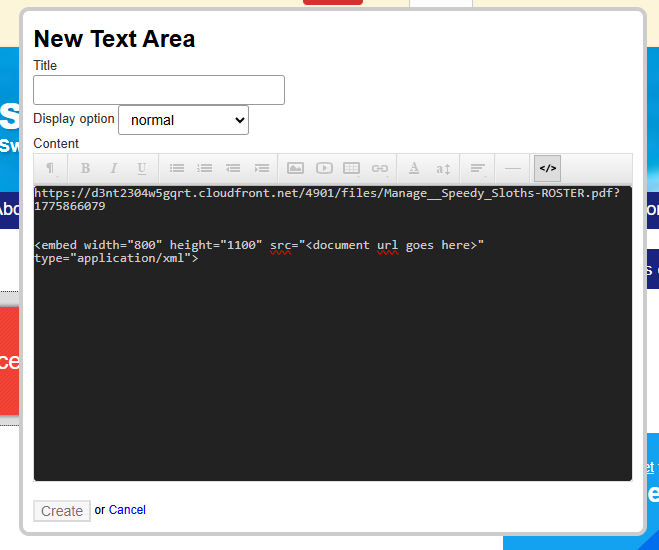
Task: Open the paragraph format menu
Action: (51, 168)
